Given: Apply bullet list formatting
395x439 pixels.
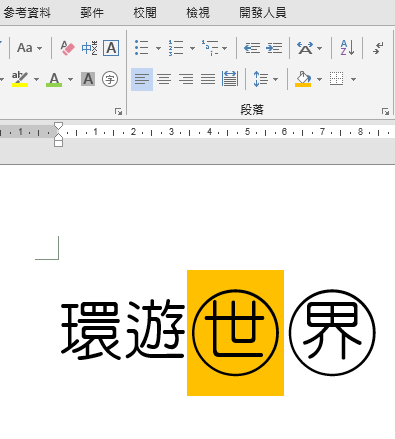Looking at the screenshot, I should pos(142,48).
